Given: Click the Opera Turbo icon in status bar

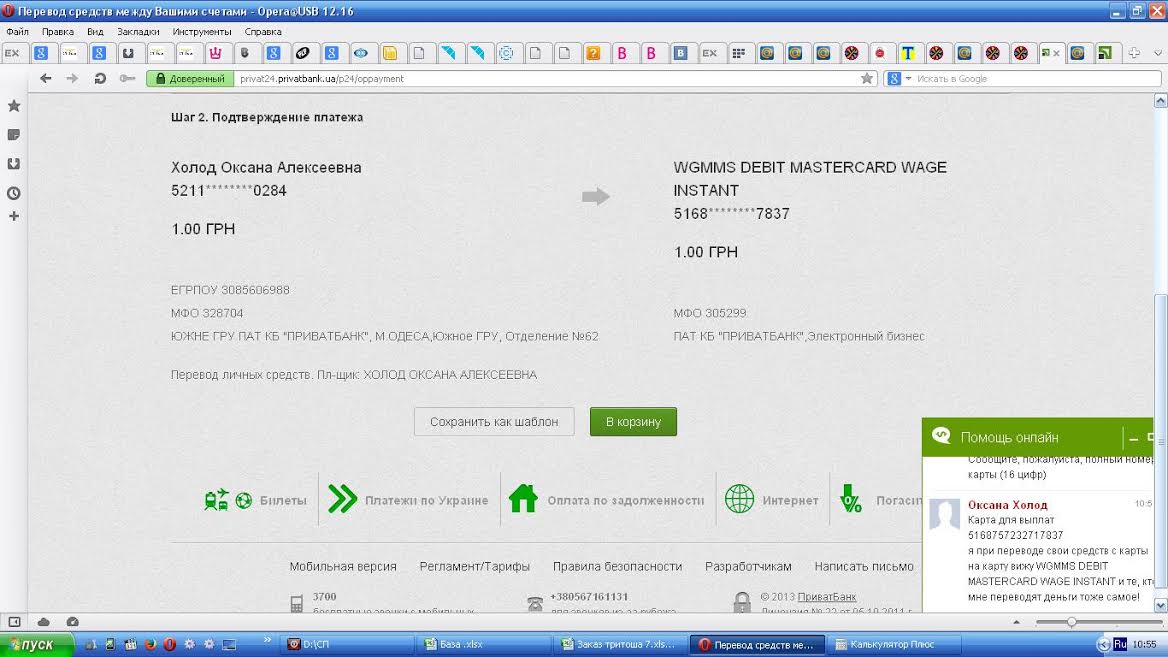Looking at the screenshot, I should [72, 621].
